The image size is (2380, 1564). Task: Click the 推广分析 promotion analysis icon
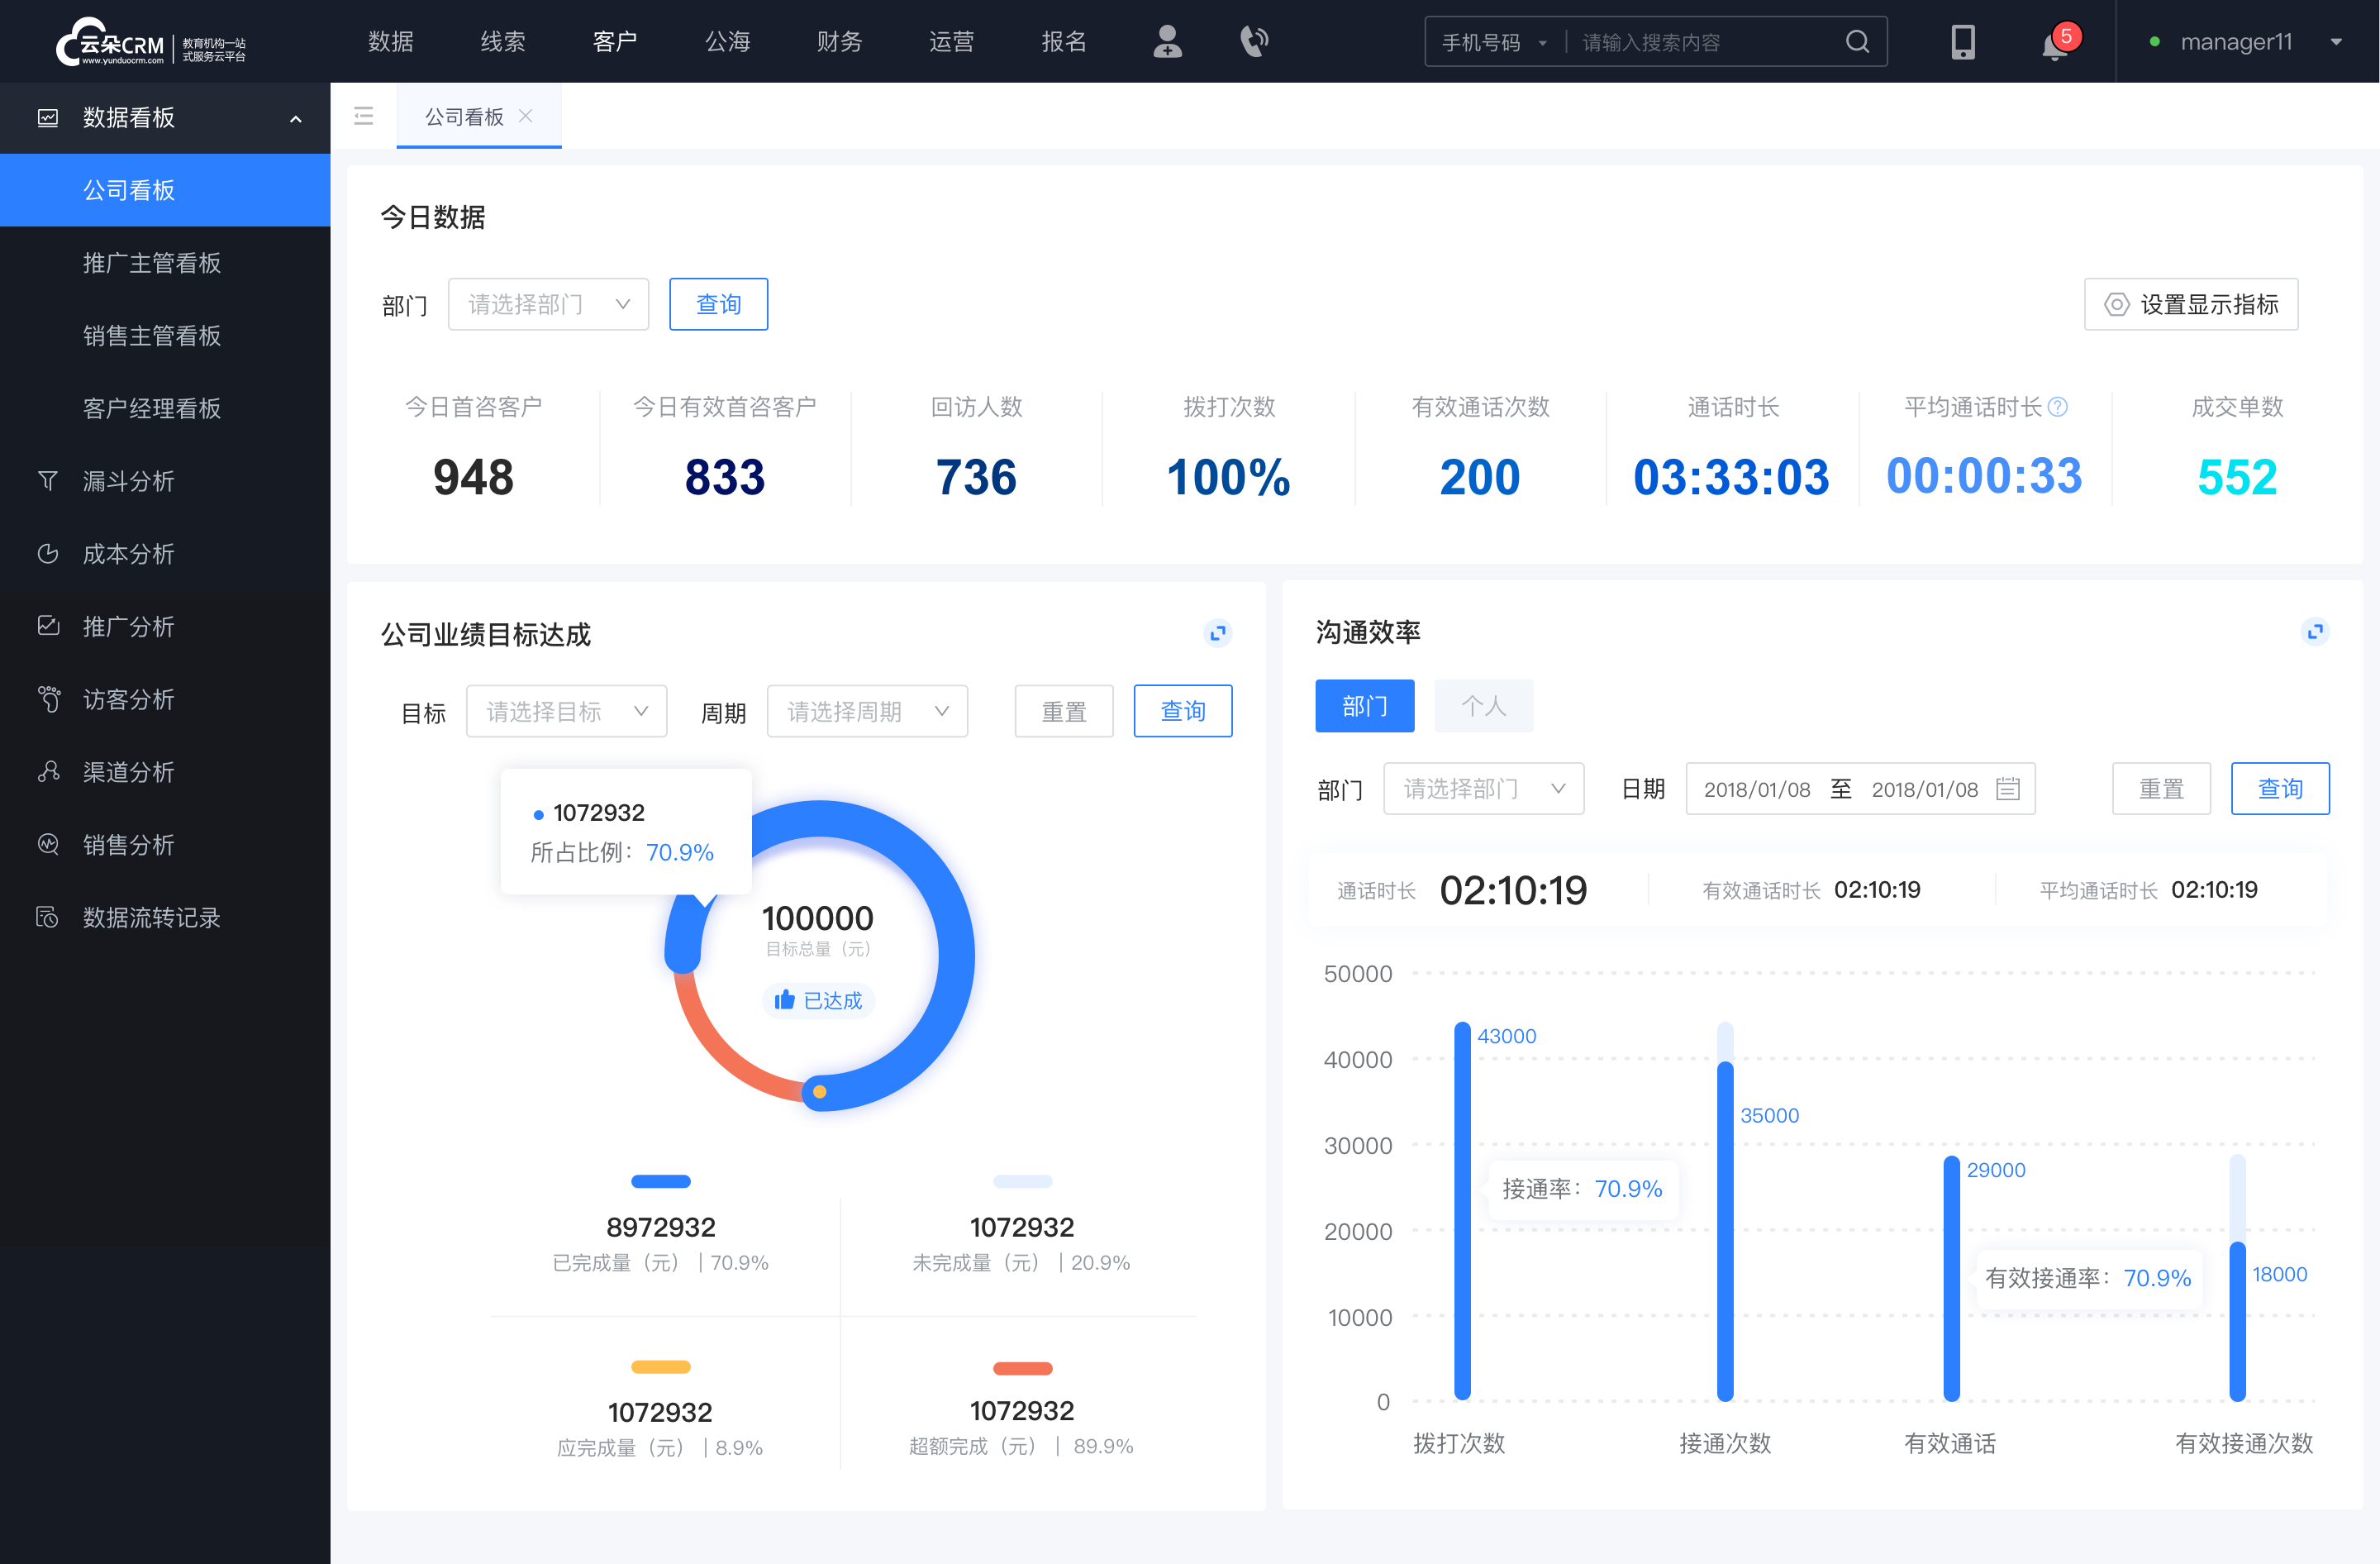(47, 625)
